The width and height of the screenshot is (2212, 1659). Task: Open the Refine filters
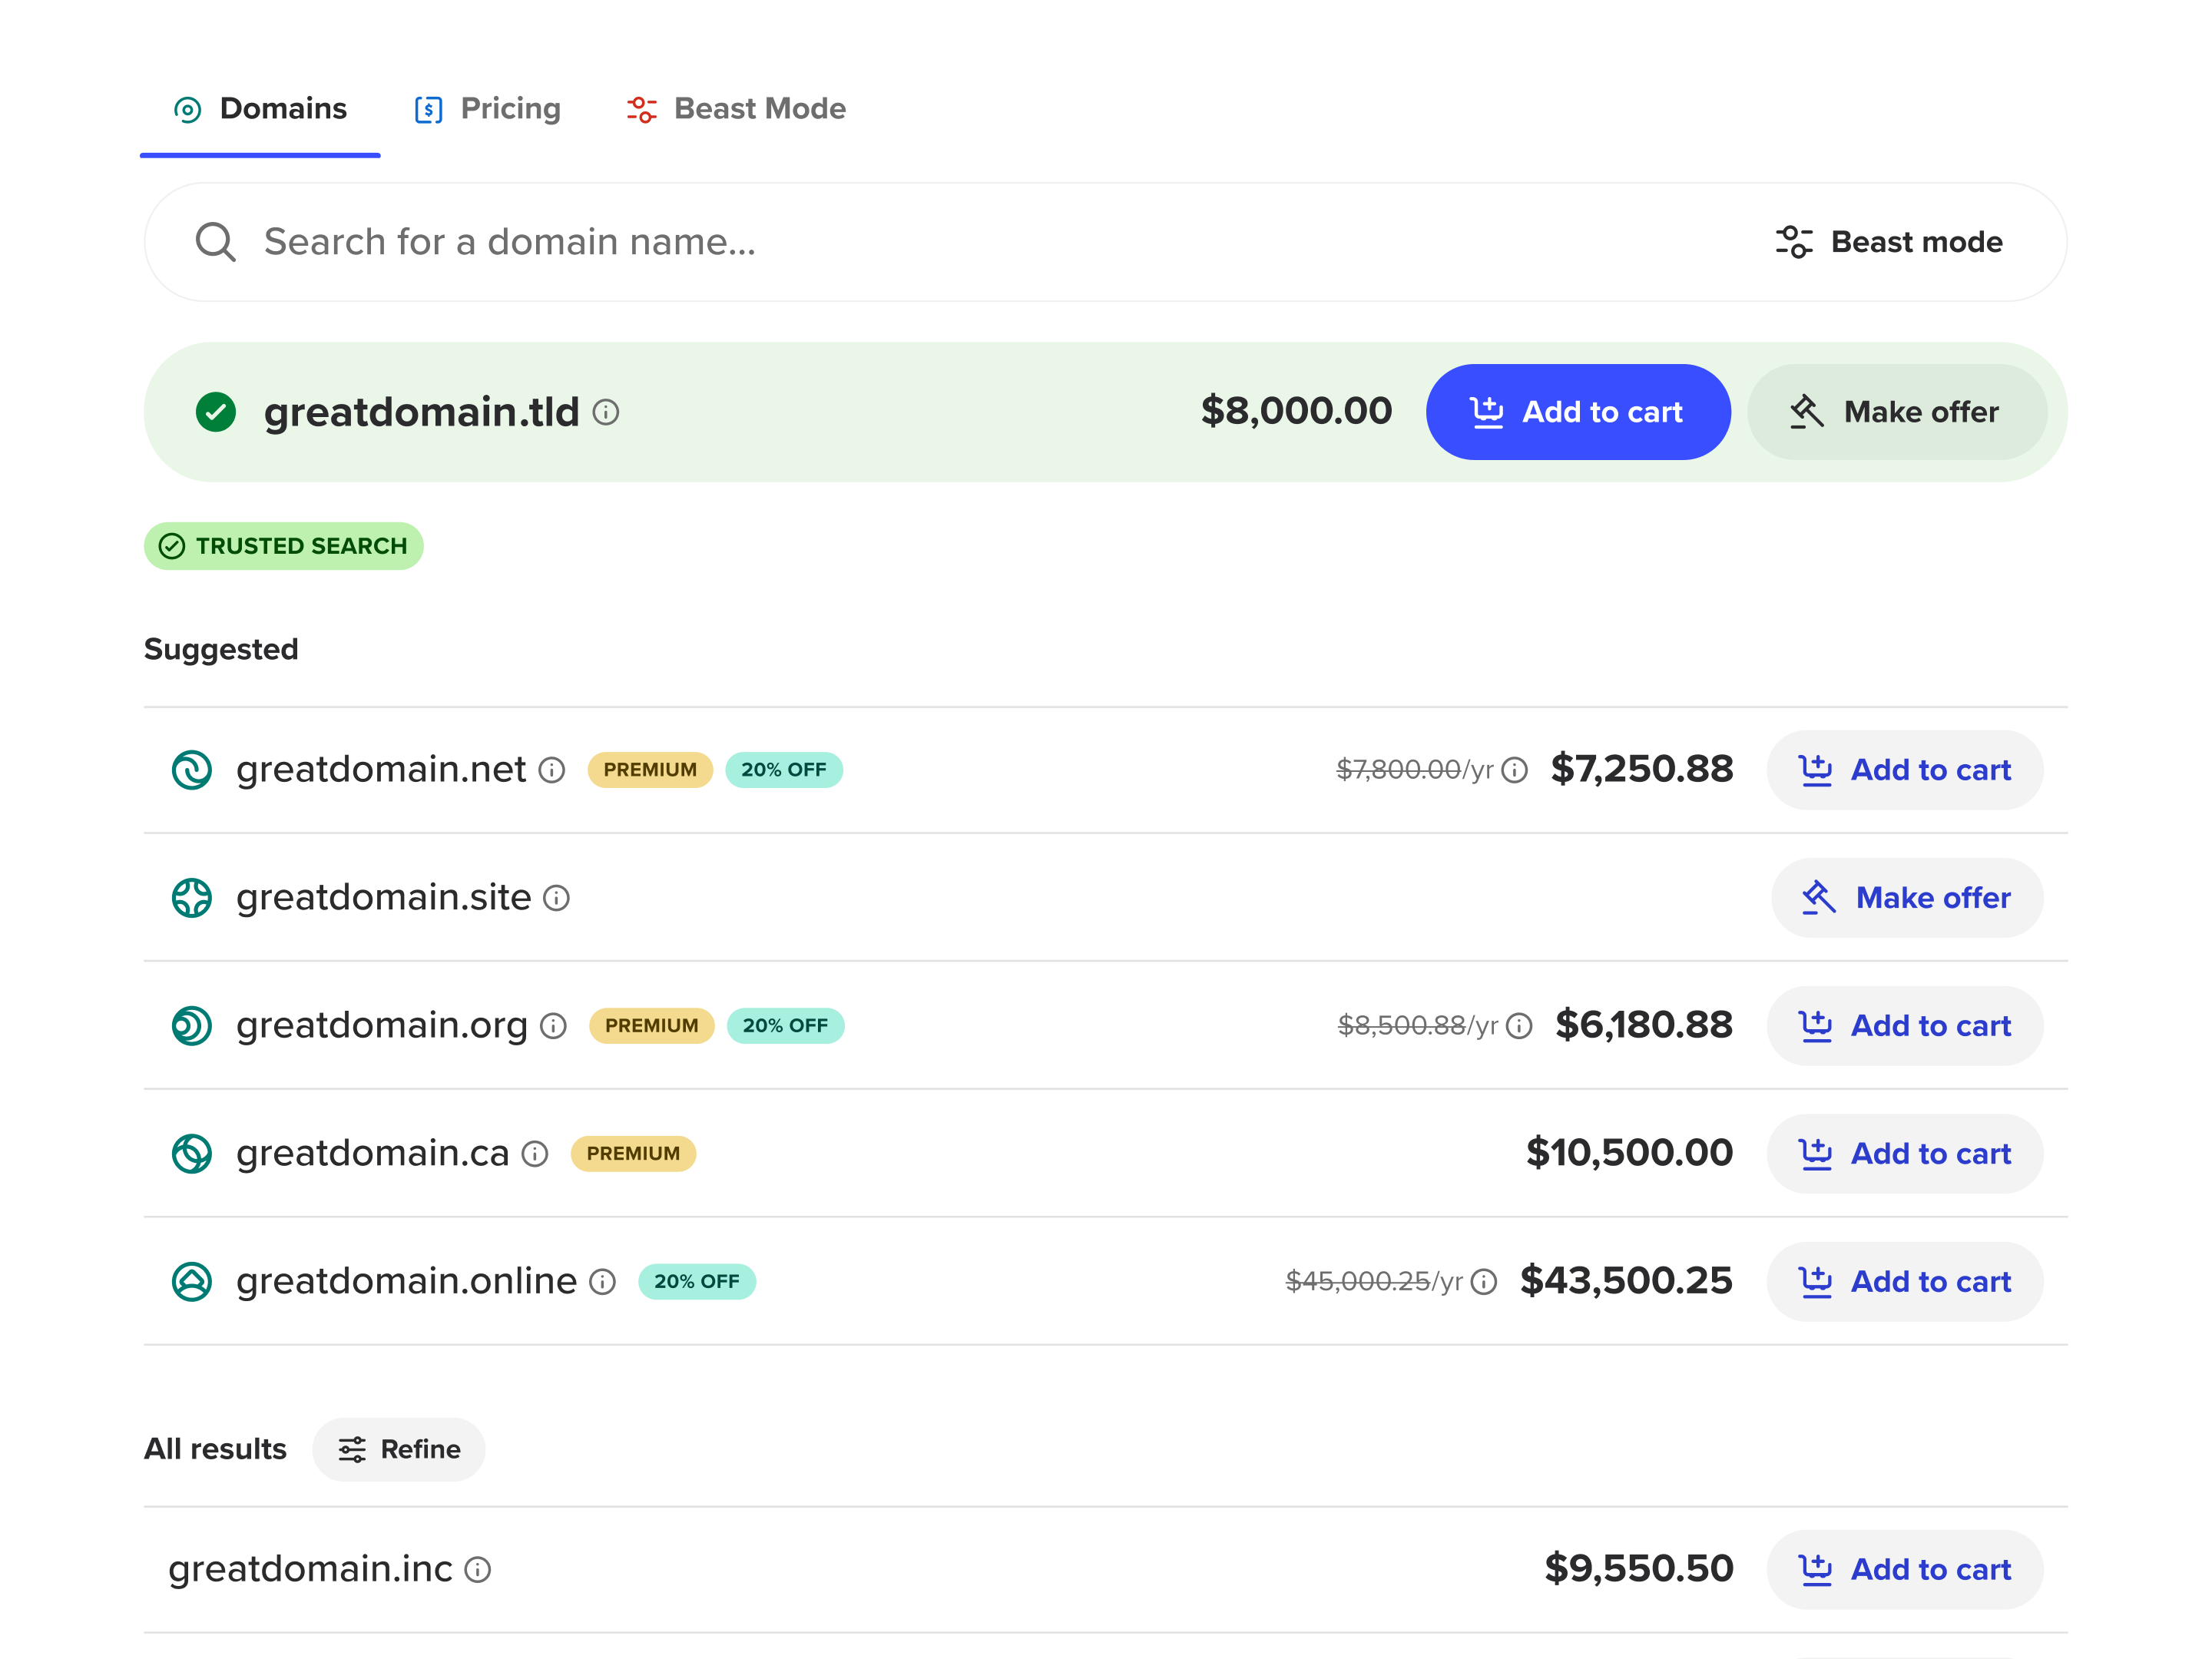[398, 1449]
